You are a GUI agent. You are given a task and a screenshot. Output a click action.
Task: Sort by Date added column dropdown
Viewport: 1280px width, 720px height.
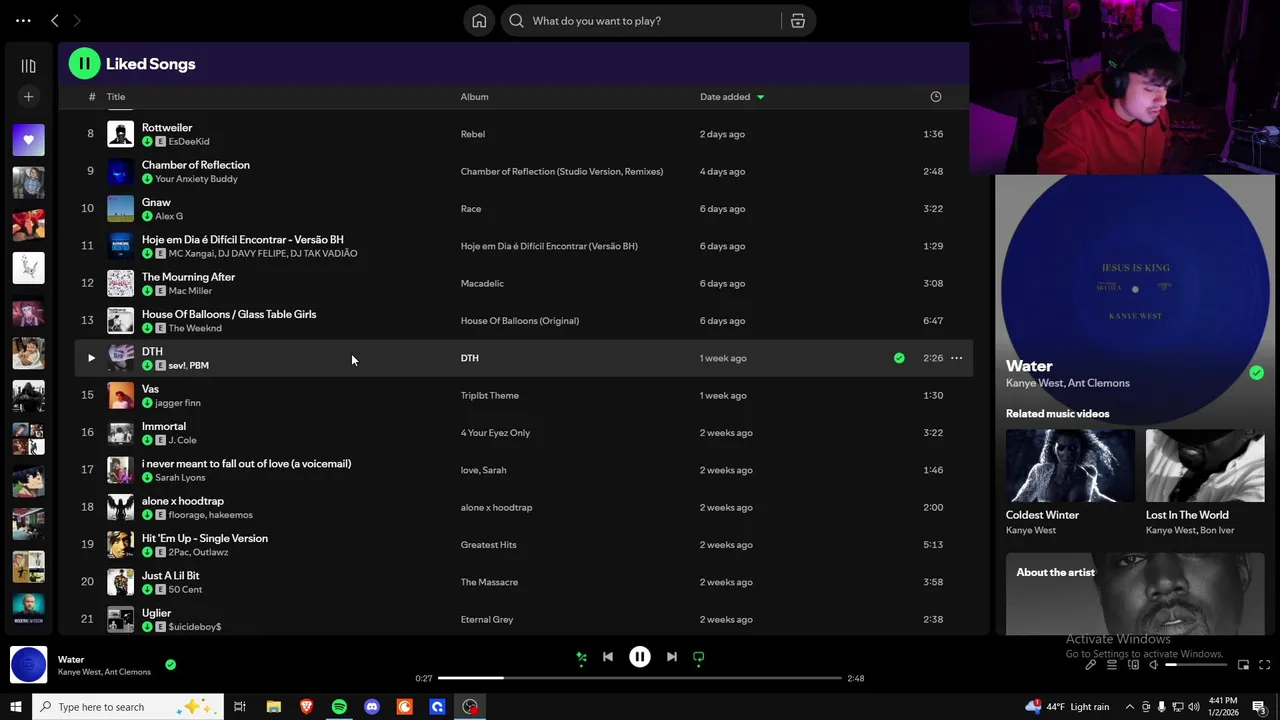coord(732,97)
